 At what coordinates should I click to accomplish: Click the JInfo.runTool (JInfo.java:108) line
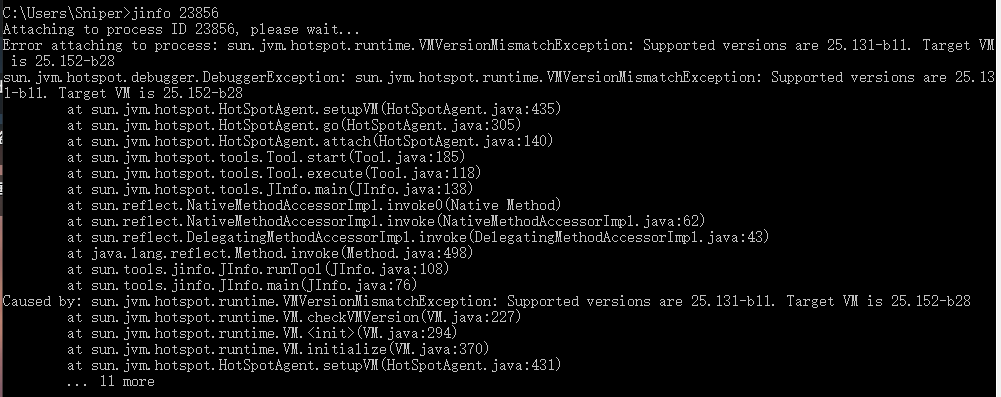pyautogui.click(x=259, y=269)
